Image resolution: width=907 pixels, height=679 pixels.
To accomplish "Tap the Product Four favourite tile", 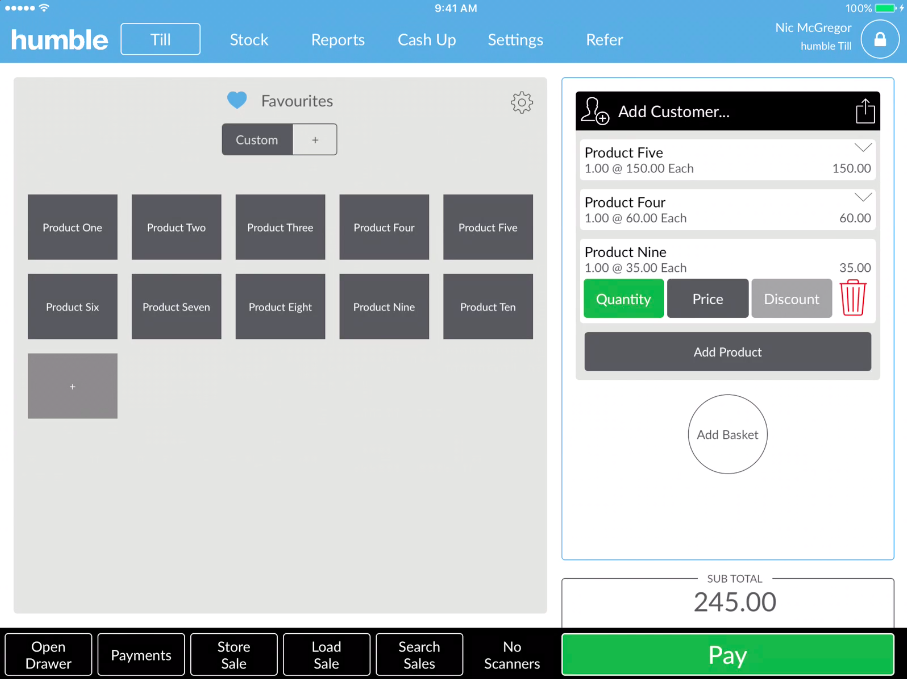I will [x=384, y=227].
